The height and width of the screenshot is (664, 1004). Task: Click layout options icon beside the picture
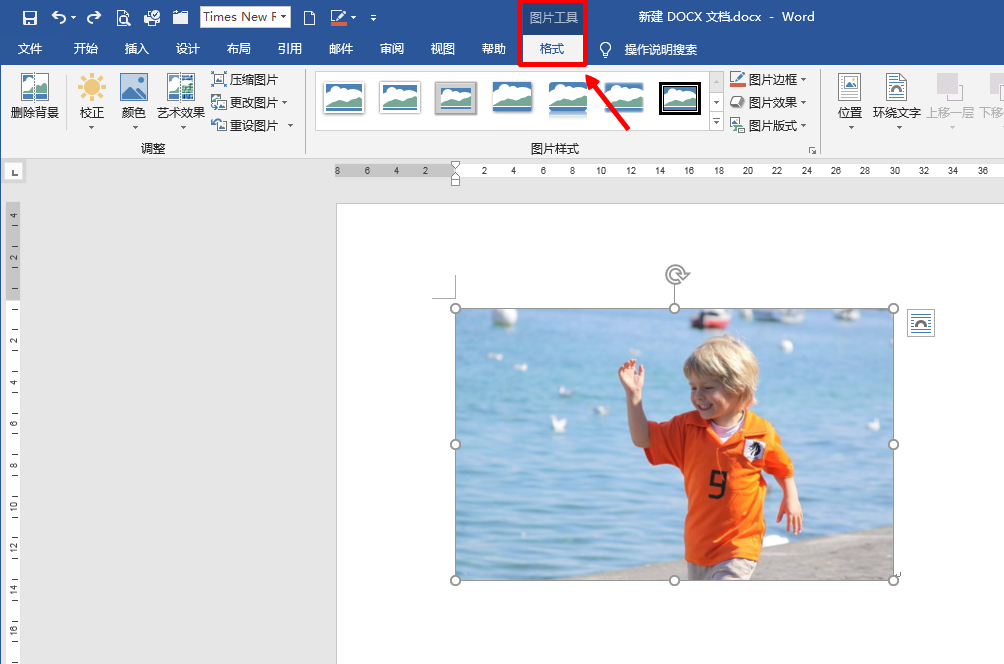(921, 323)
